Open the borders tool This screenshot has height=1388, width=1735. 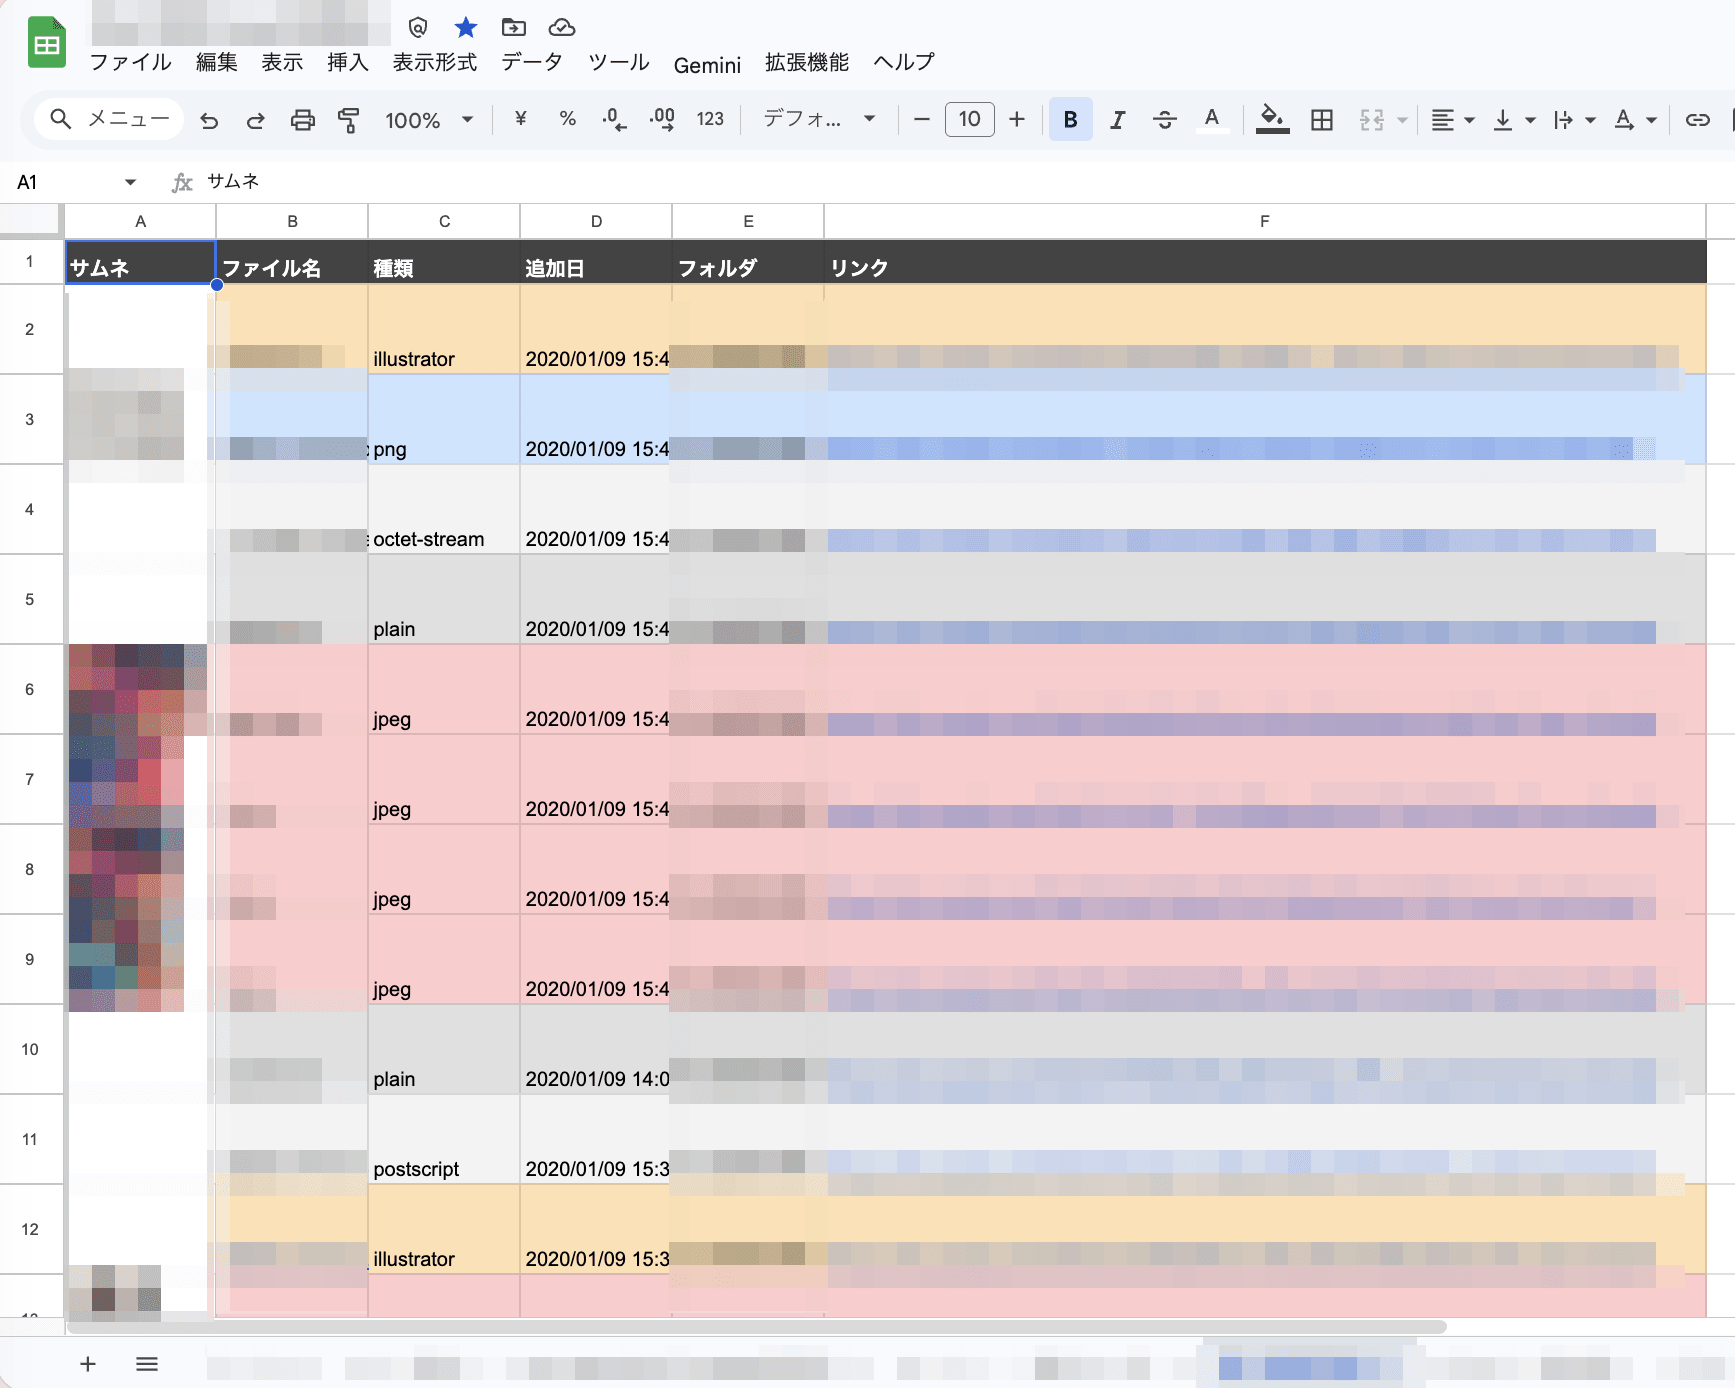(x=1321, y=120)
